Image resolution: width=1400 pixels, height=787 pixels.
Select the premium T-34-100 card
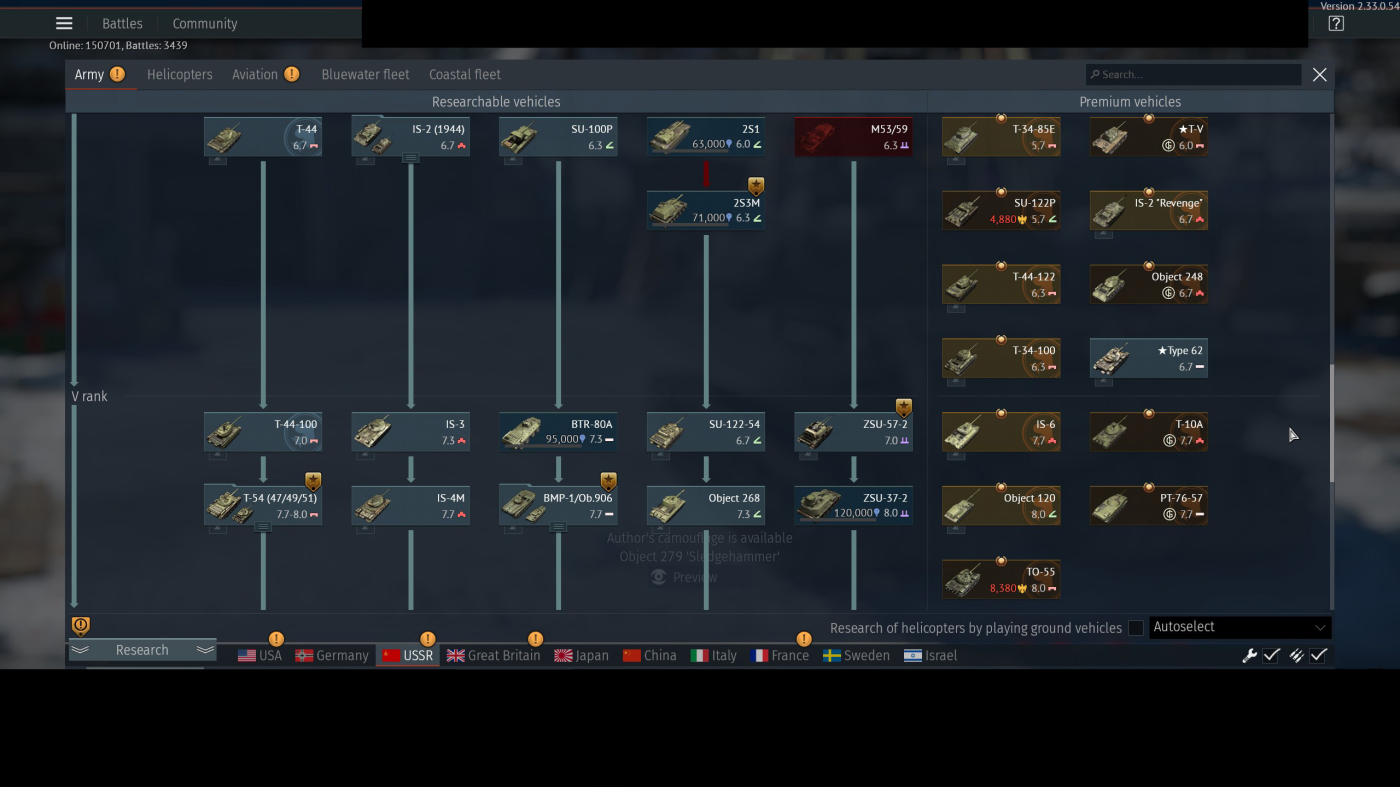[x=1001, y=358]
